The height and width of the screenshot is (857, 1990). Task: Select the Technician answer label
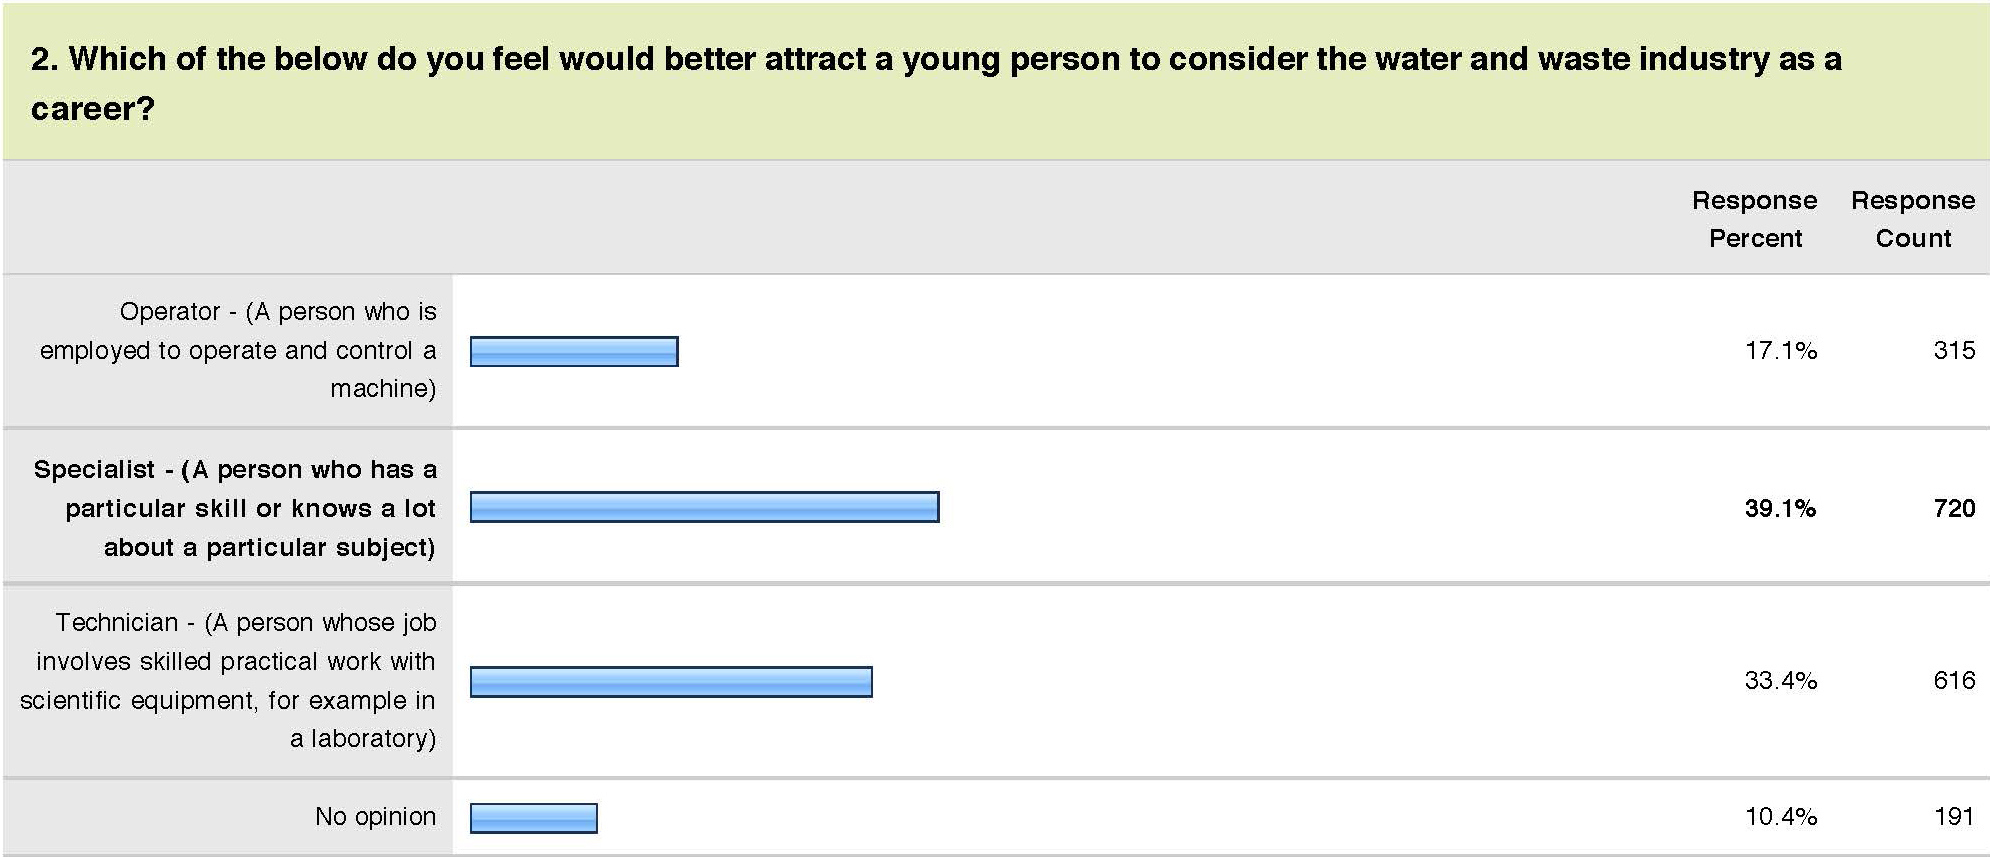click(228, 680)
